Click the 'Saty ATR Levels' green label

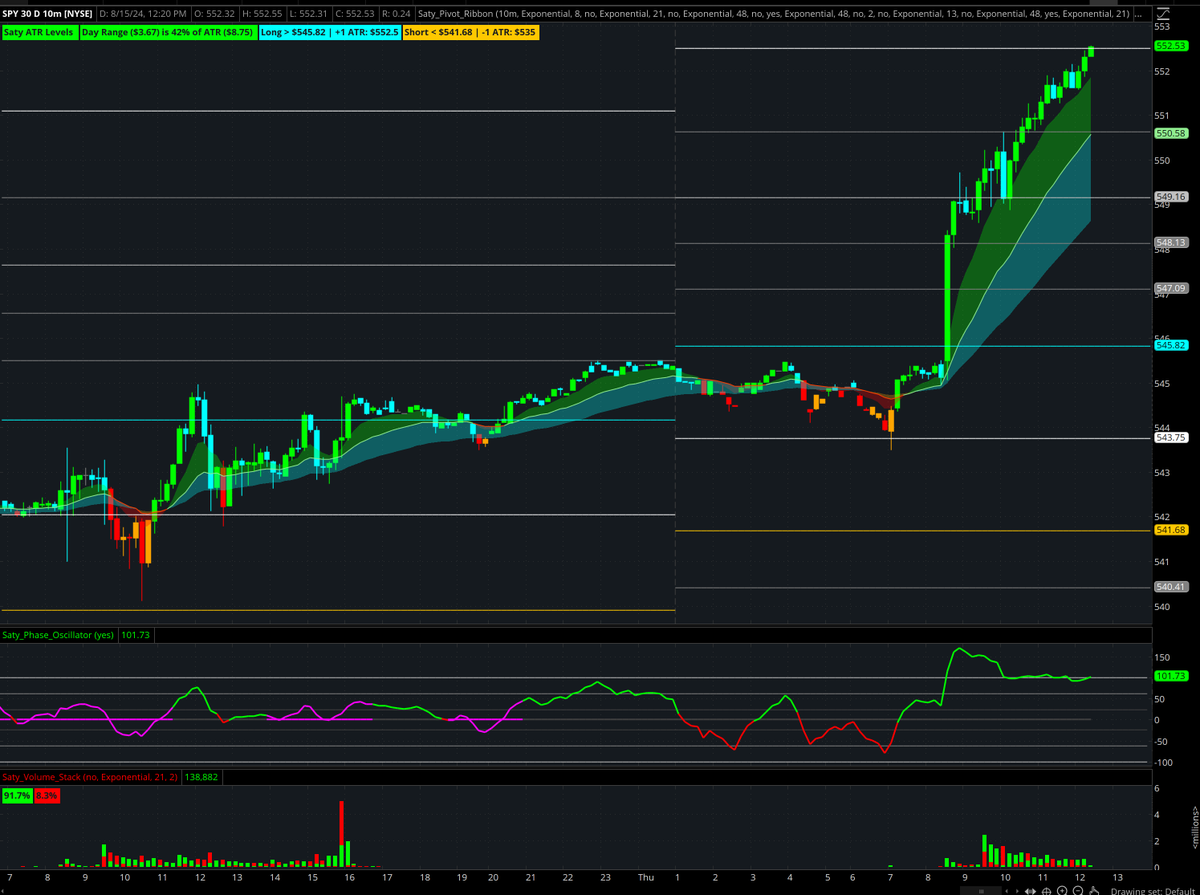pyautogui.click(x=38, y=32)
